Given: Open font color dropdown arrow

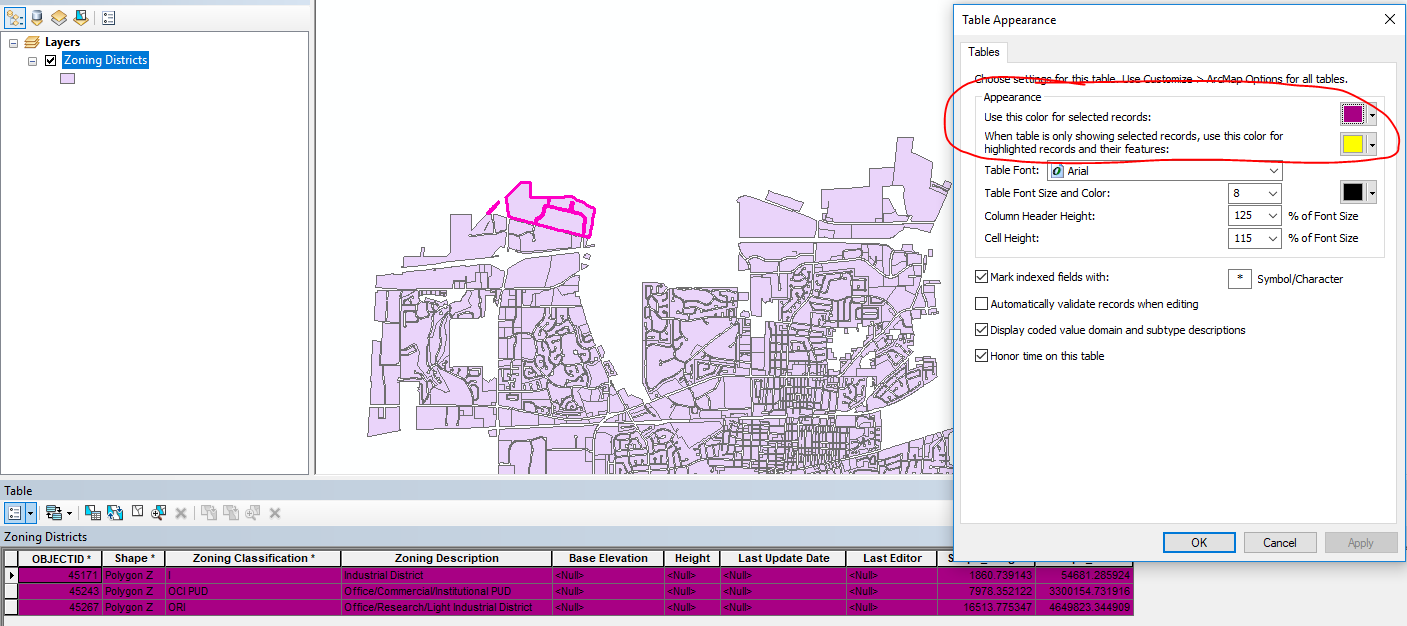Looking at the screenshot, I should coord(1372,193).
